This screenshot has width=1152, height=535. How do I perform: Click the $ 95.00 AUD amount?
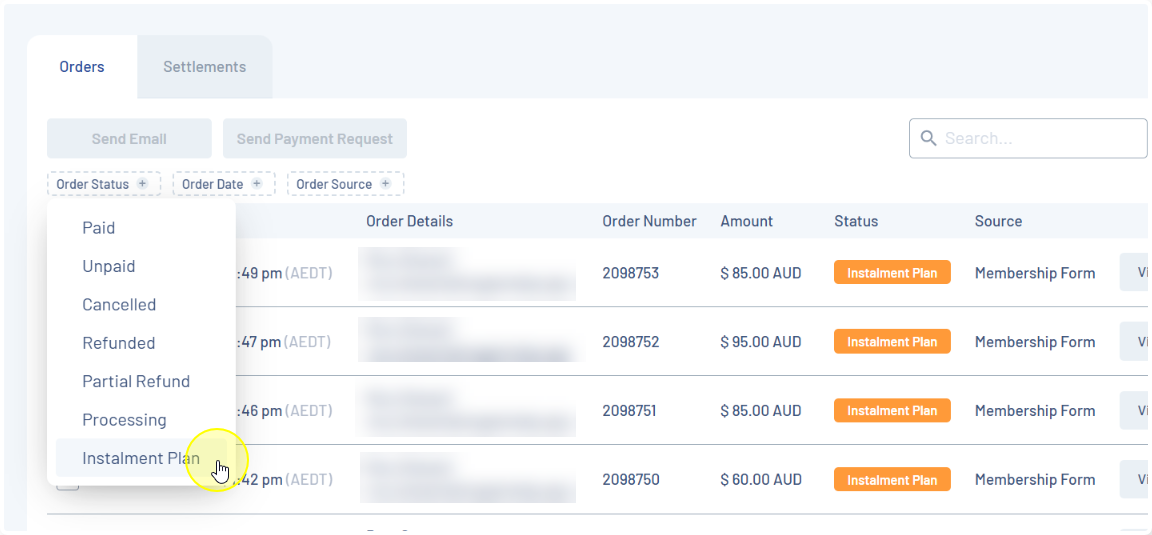point(760,342)
